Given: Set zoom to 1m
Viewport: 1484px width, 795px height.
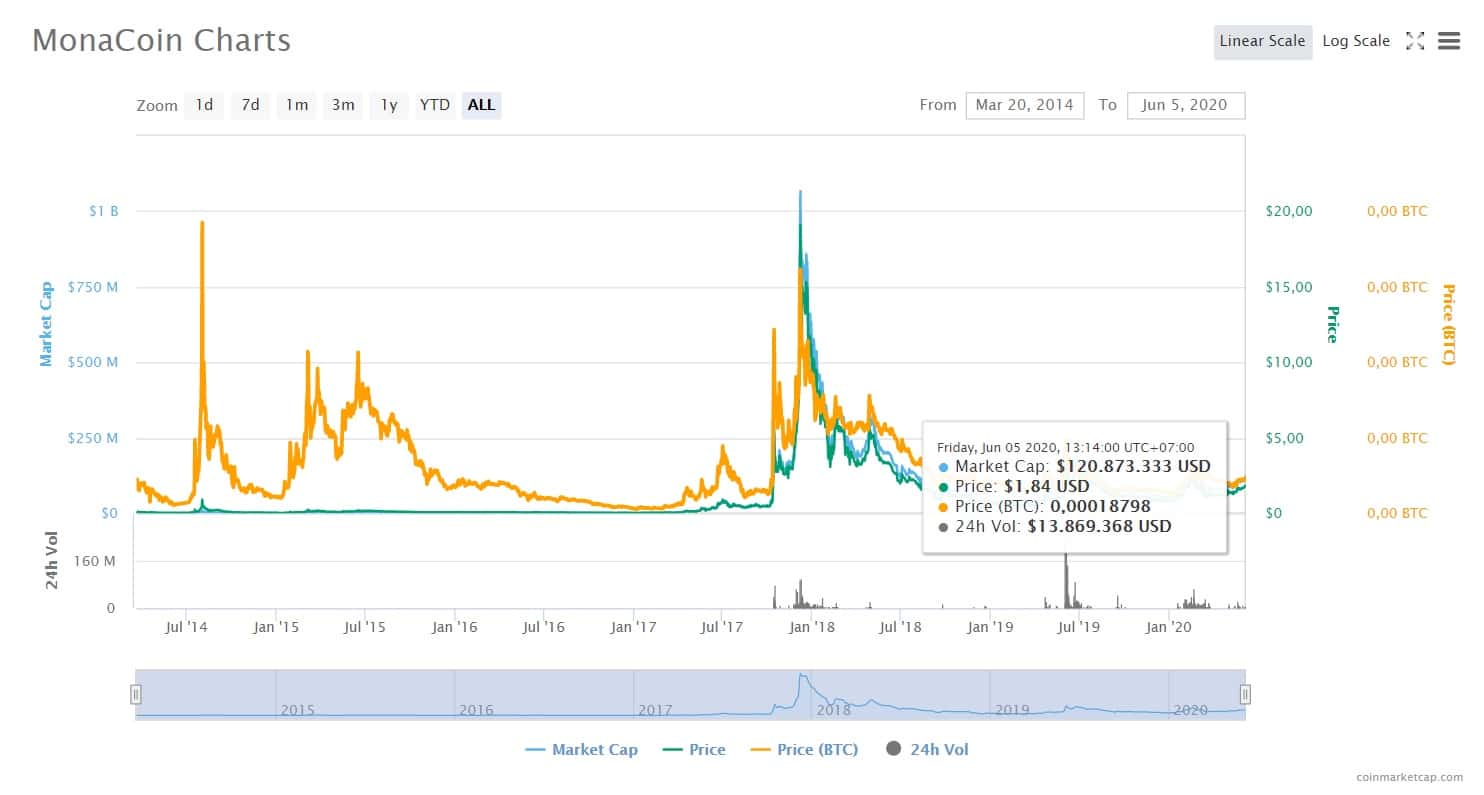Looking at the screenshot, I should coord(296,105).
